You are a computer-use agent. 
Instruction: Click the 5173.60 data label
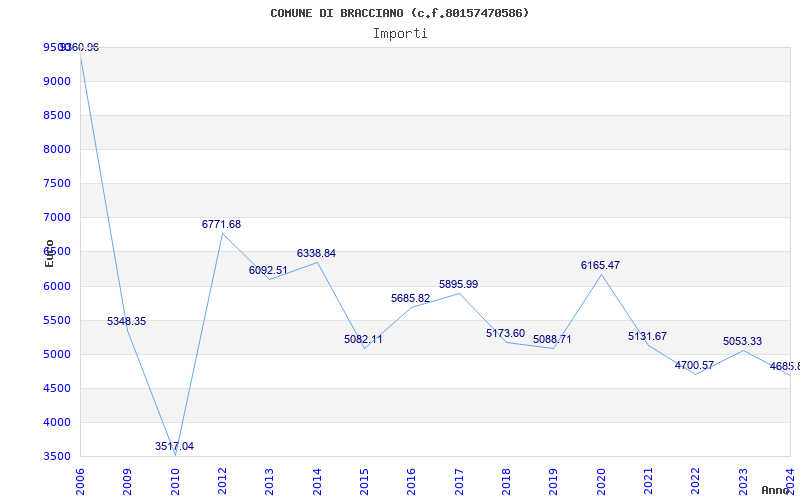(506, 334)
